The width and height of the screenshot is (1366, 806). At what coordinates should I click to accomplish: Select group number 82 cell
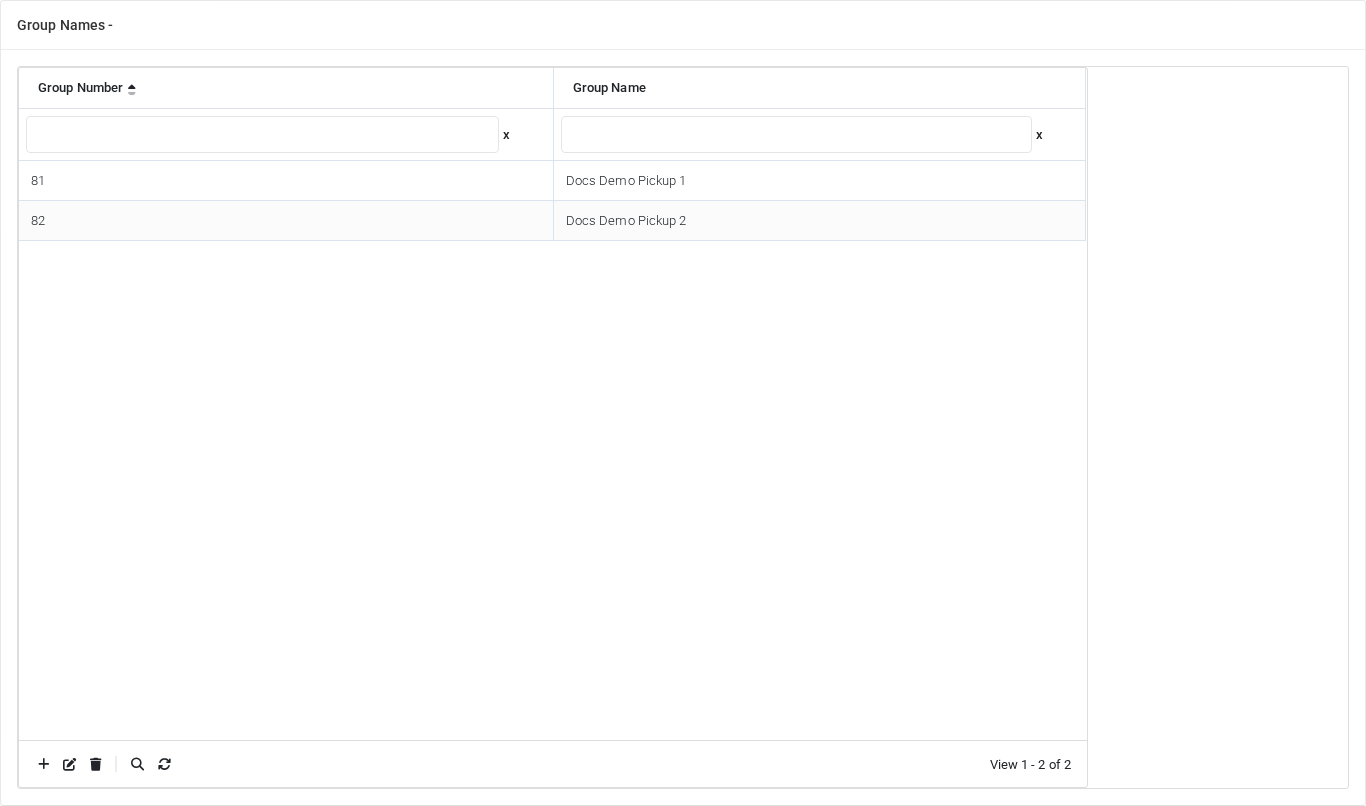click(286, 221)
